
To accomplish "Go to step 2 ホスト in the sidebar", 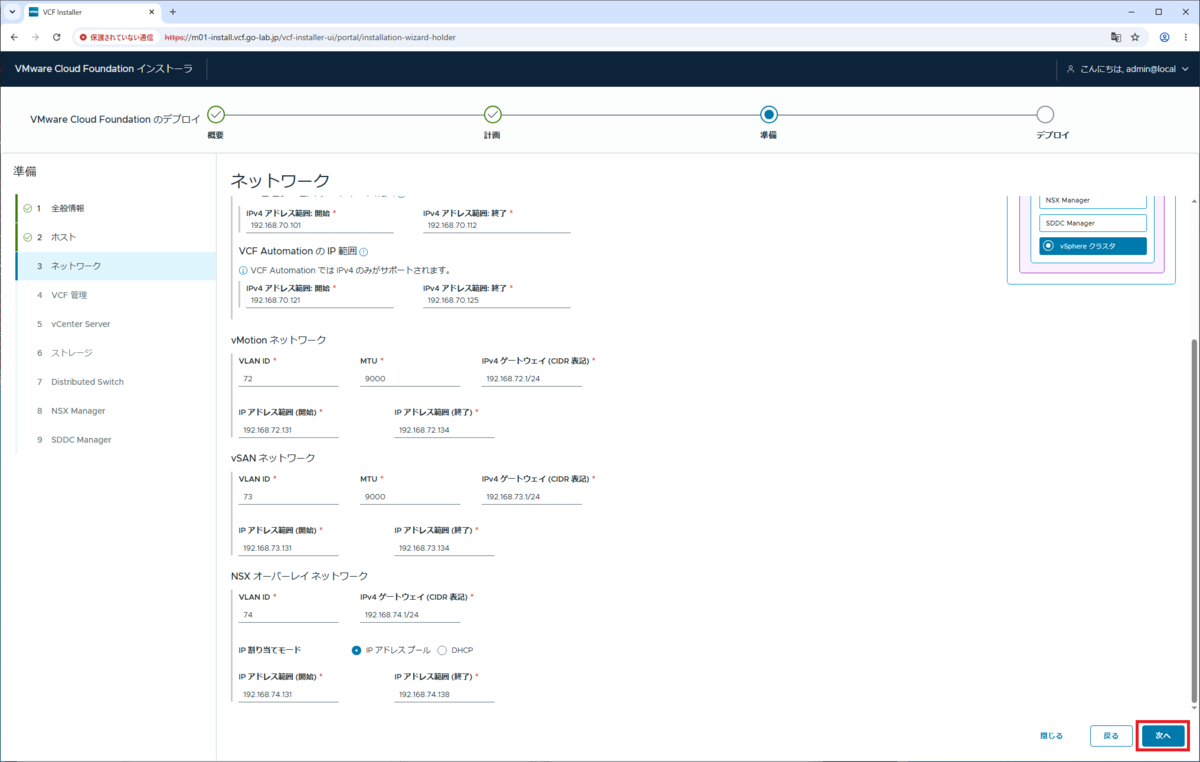I will click(116, 237).
